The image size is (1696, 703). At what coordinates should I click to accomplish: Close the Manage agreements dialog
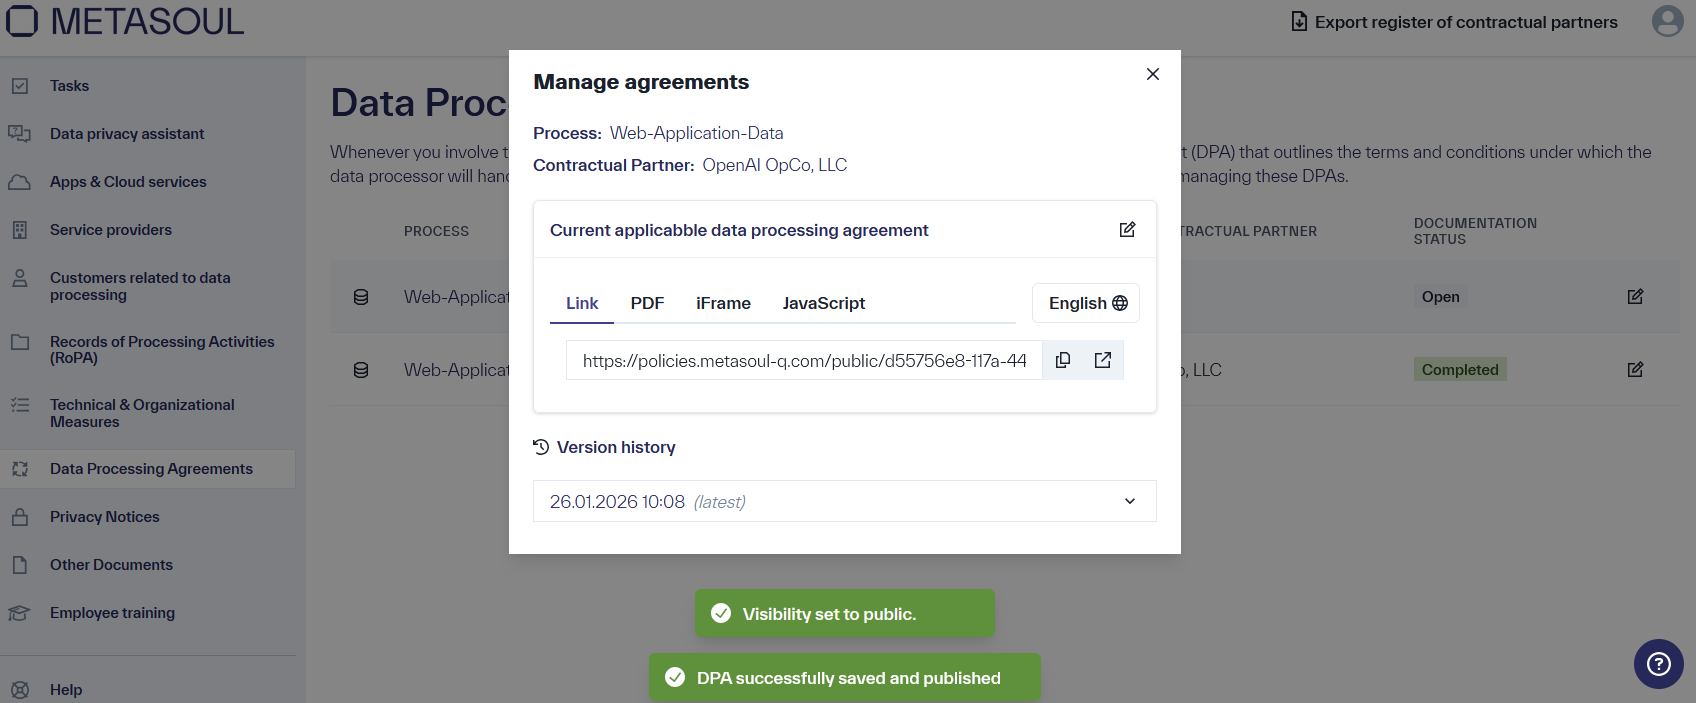[1152, 74]
